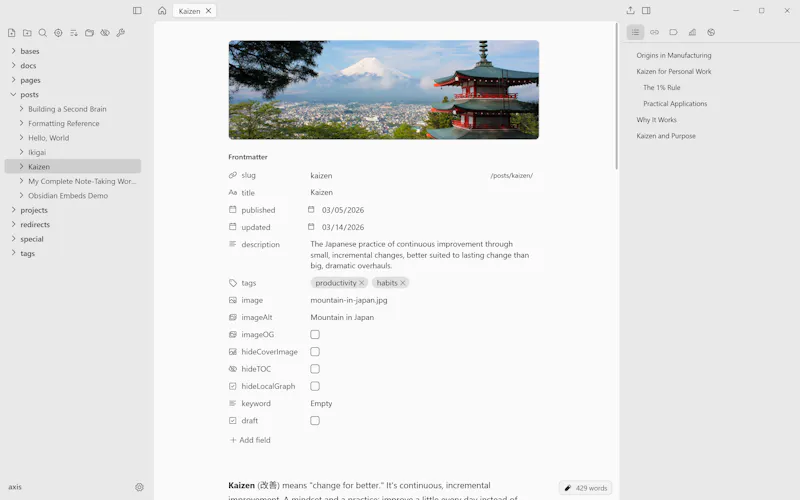Click the keyword property lines icon
Screen dimensions: 800x500
tap(233, 403)
